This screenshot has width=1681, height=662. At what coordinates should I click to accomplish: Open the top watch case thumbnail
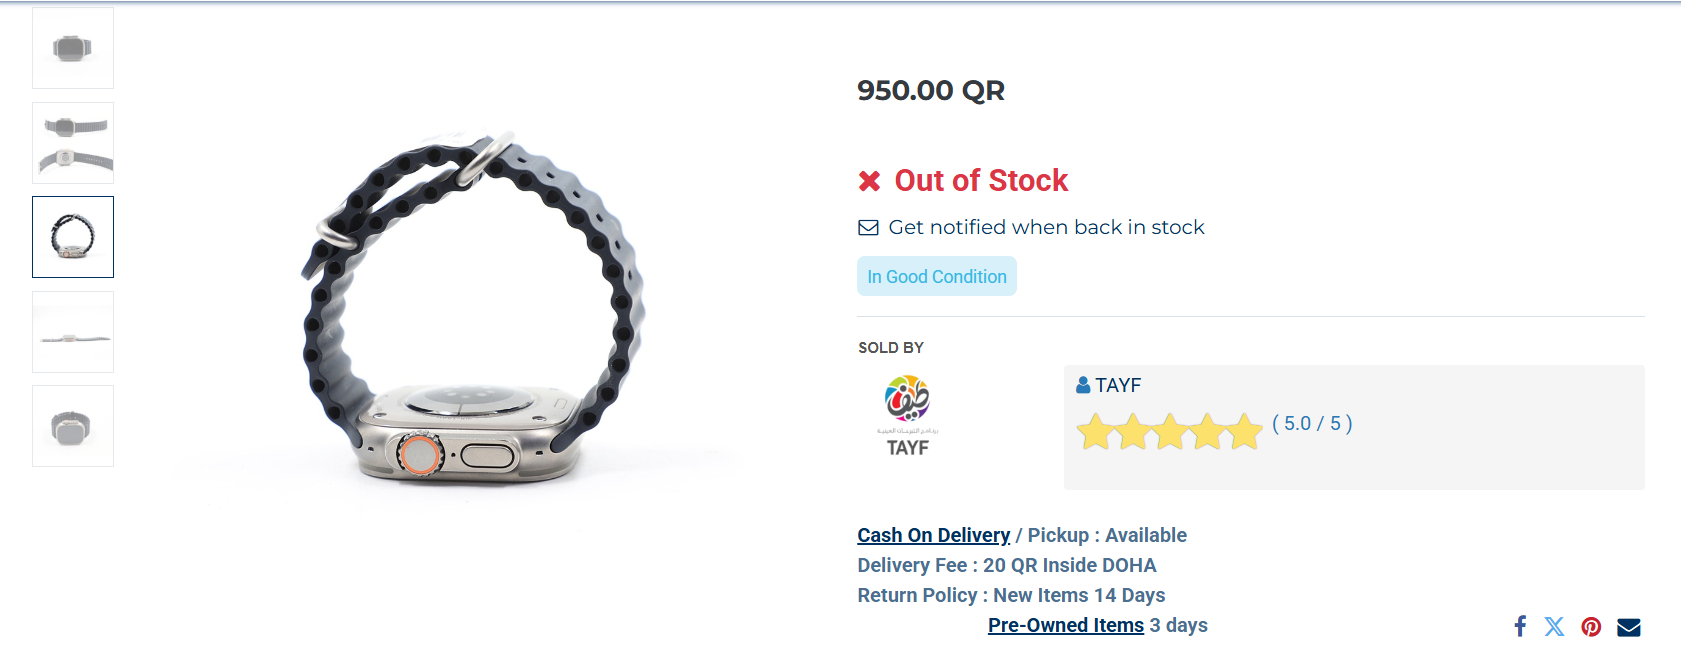point(72,47)
